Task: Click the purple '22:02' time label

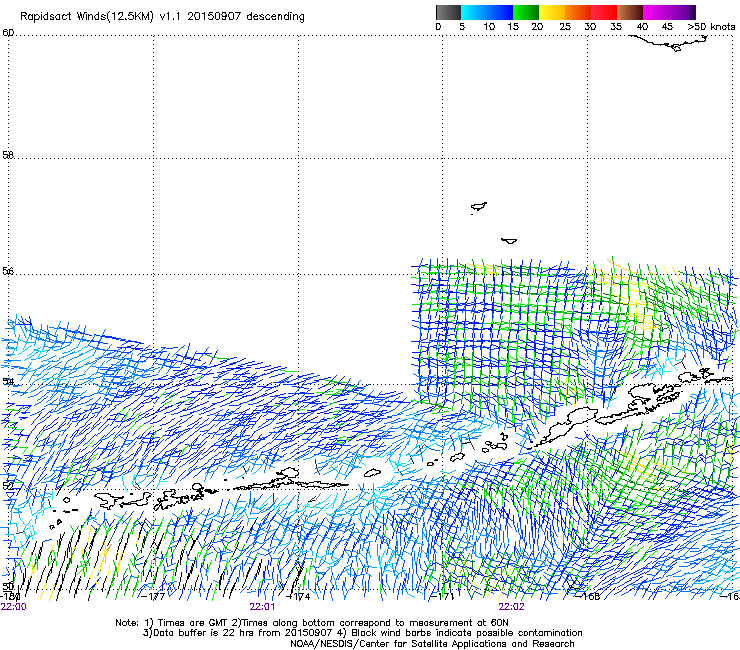Action: click(512, 607)
